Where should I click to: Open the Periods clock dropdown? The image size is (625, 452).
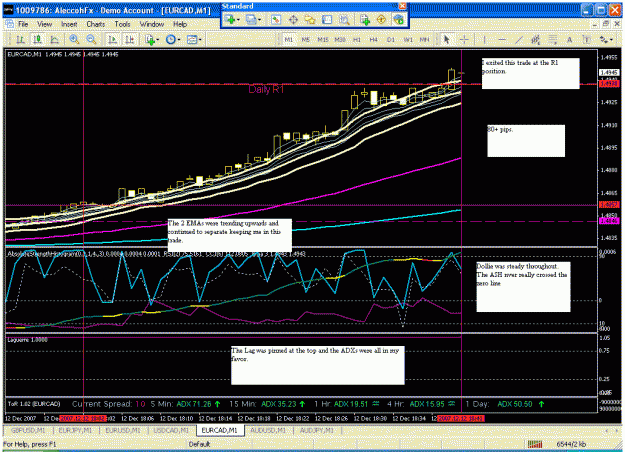[x=173, y=39]
